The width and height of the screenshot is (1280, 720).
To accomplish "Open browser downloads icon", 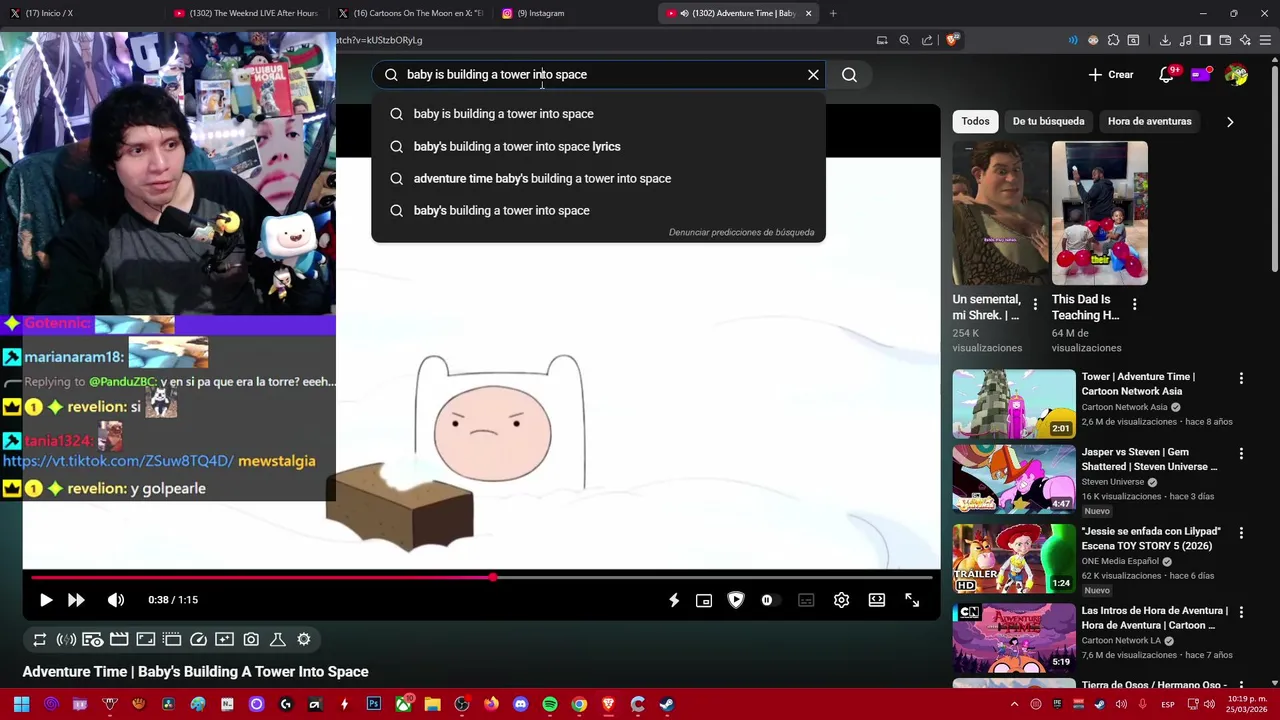I will coord(1165,40).
